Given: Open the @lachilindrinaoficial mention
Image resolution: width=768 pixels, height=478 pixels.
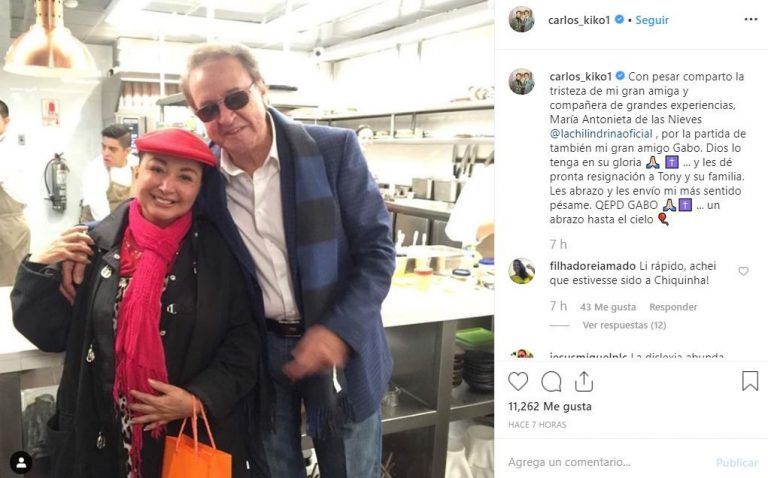Looking at the screenshot, I should click(601, 134).
